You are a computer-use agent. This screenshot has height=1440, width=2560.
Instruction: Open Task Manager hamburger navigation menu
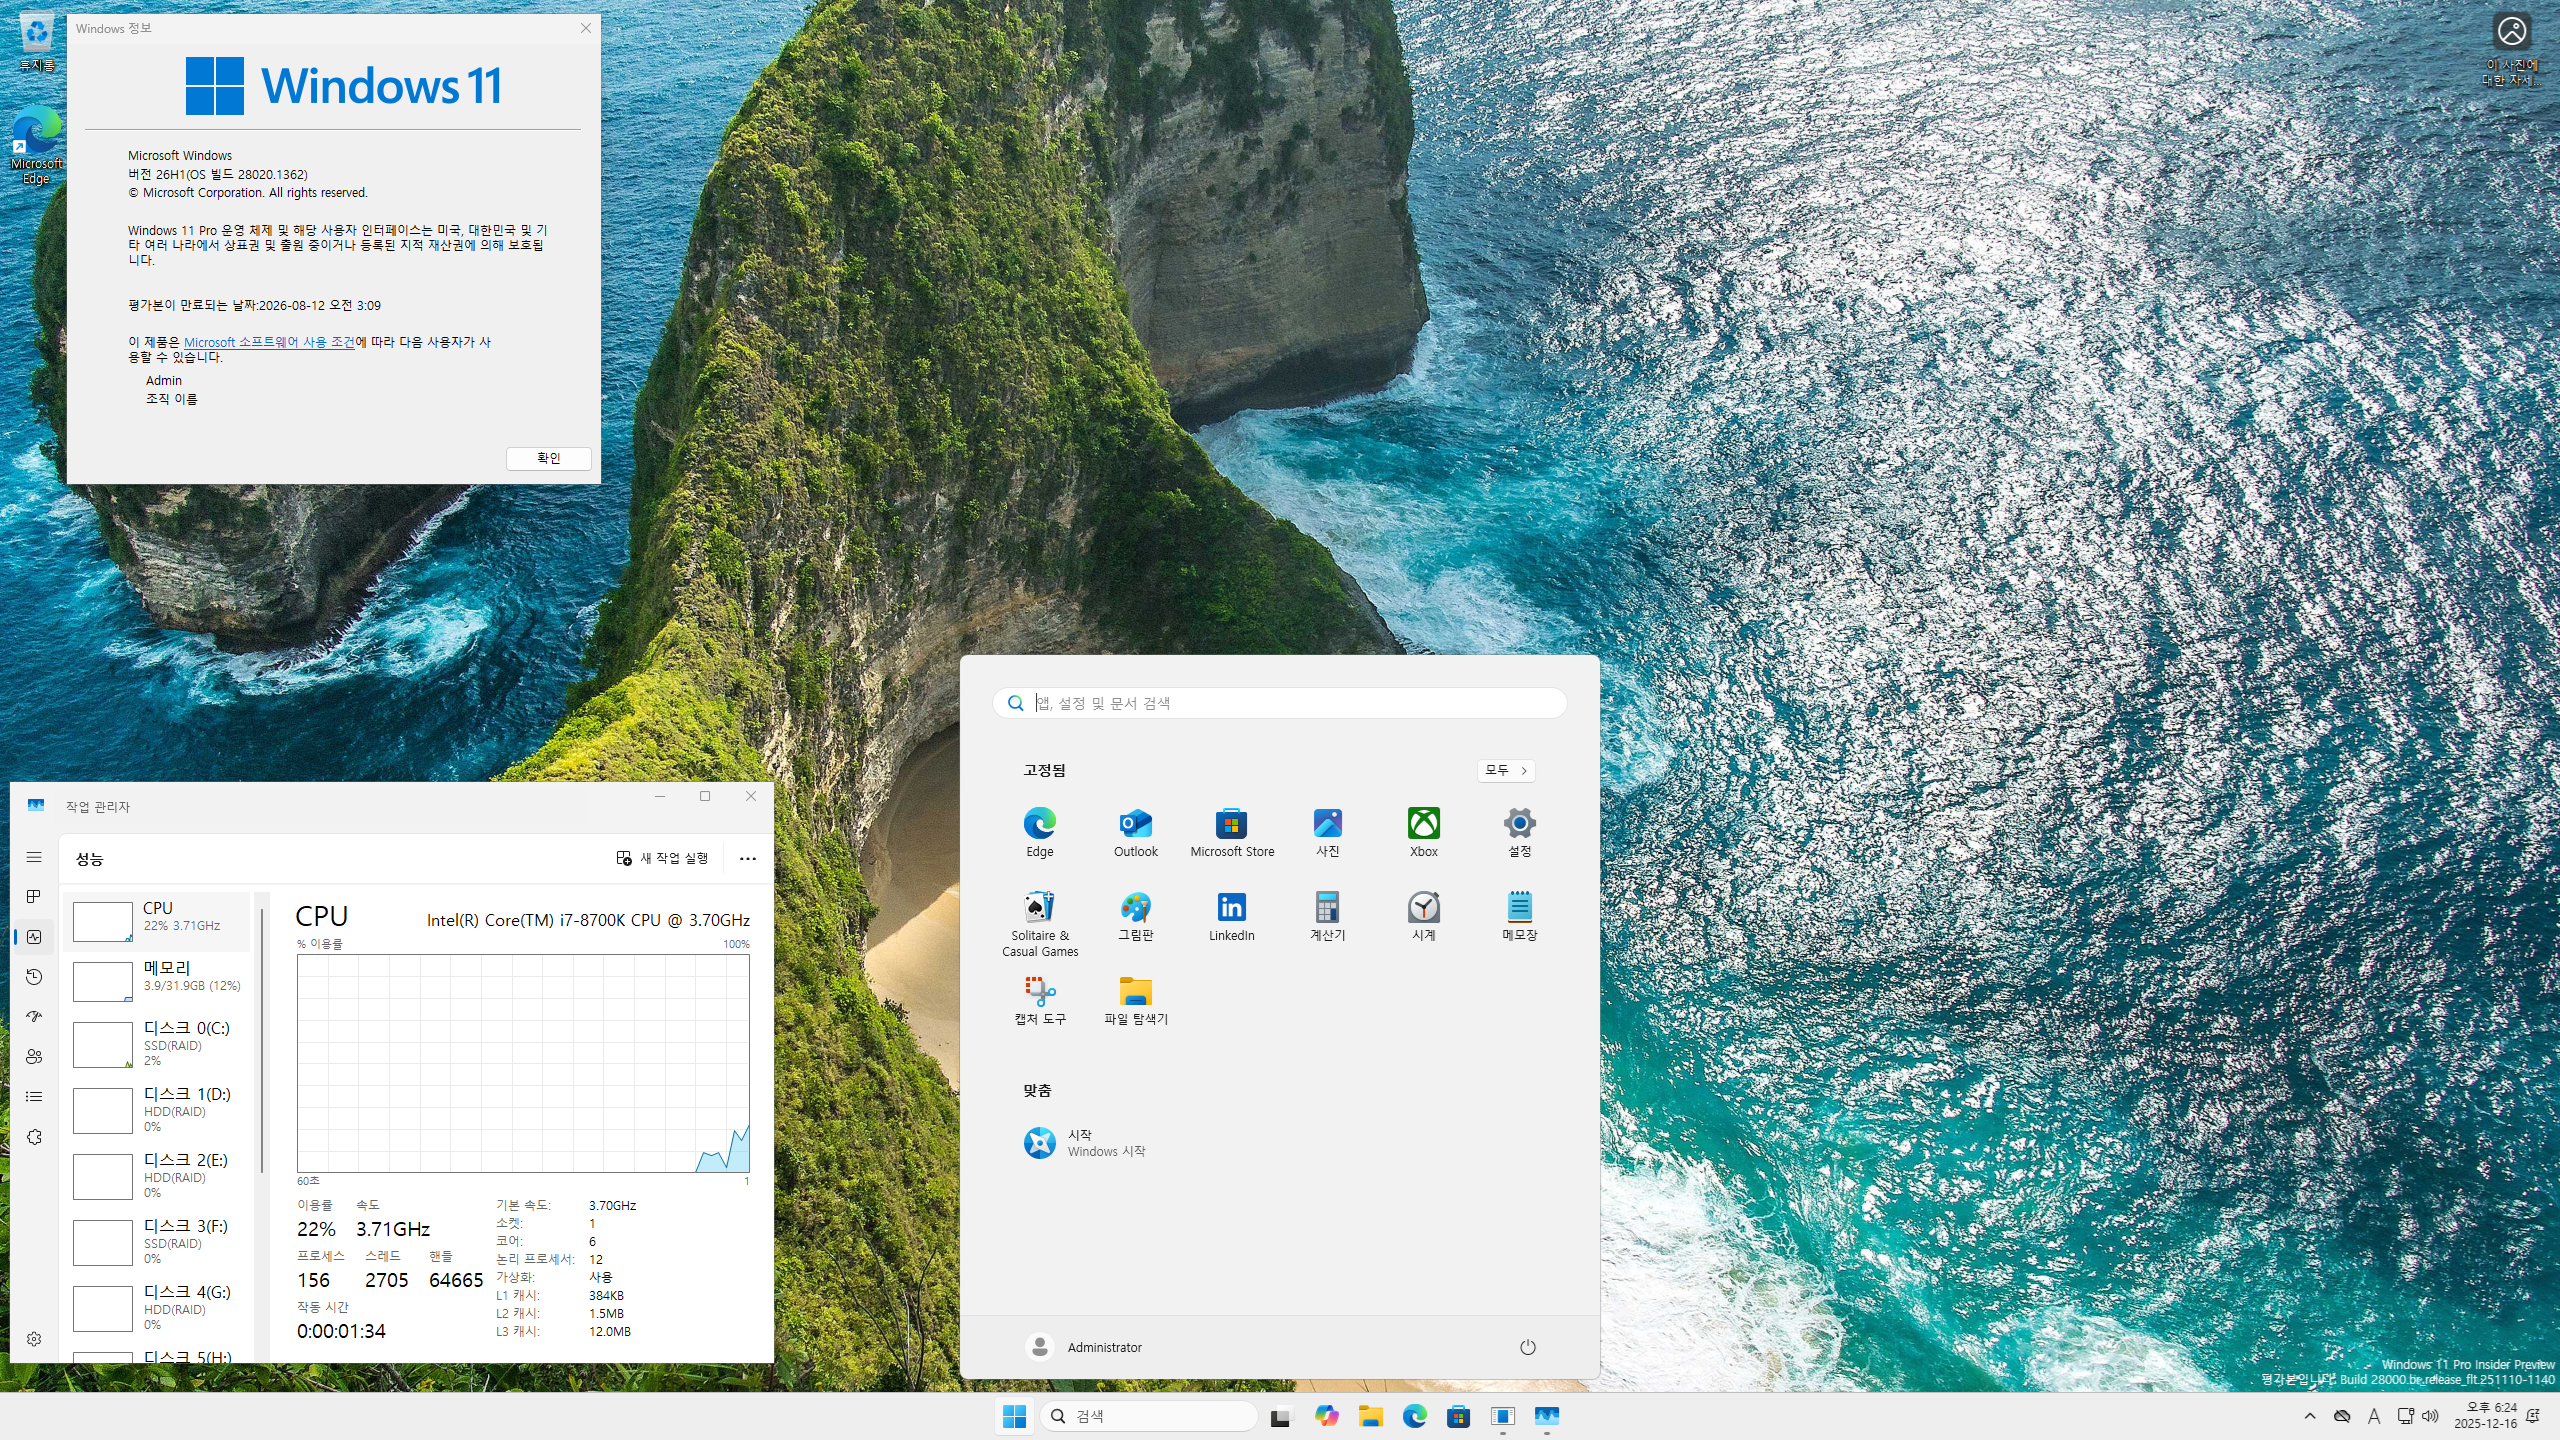point(34,857)
